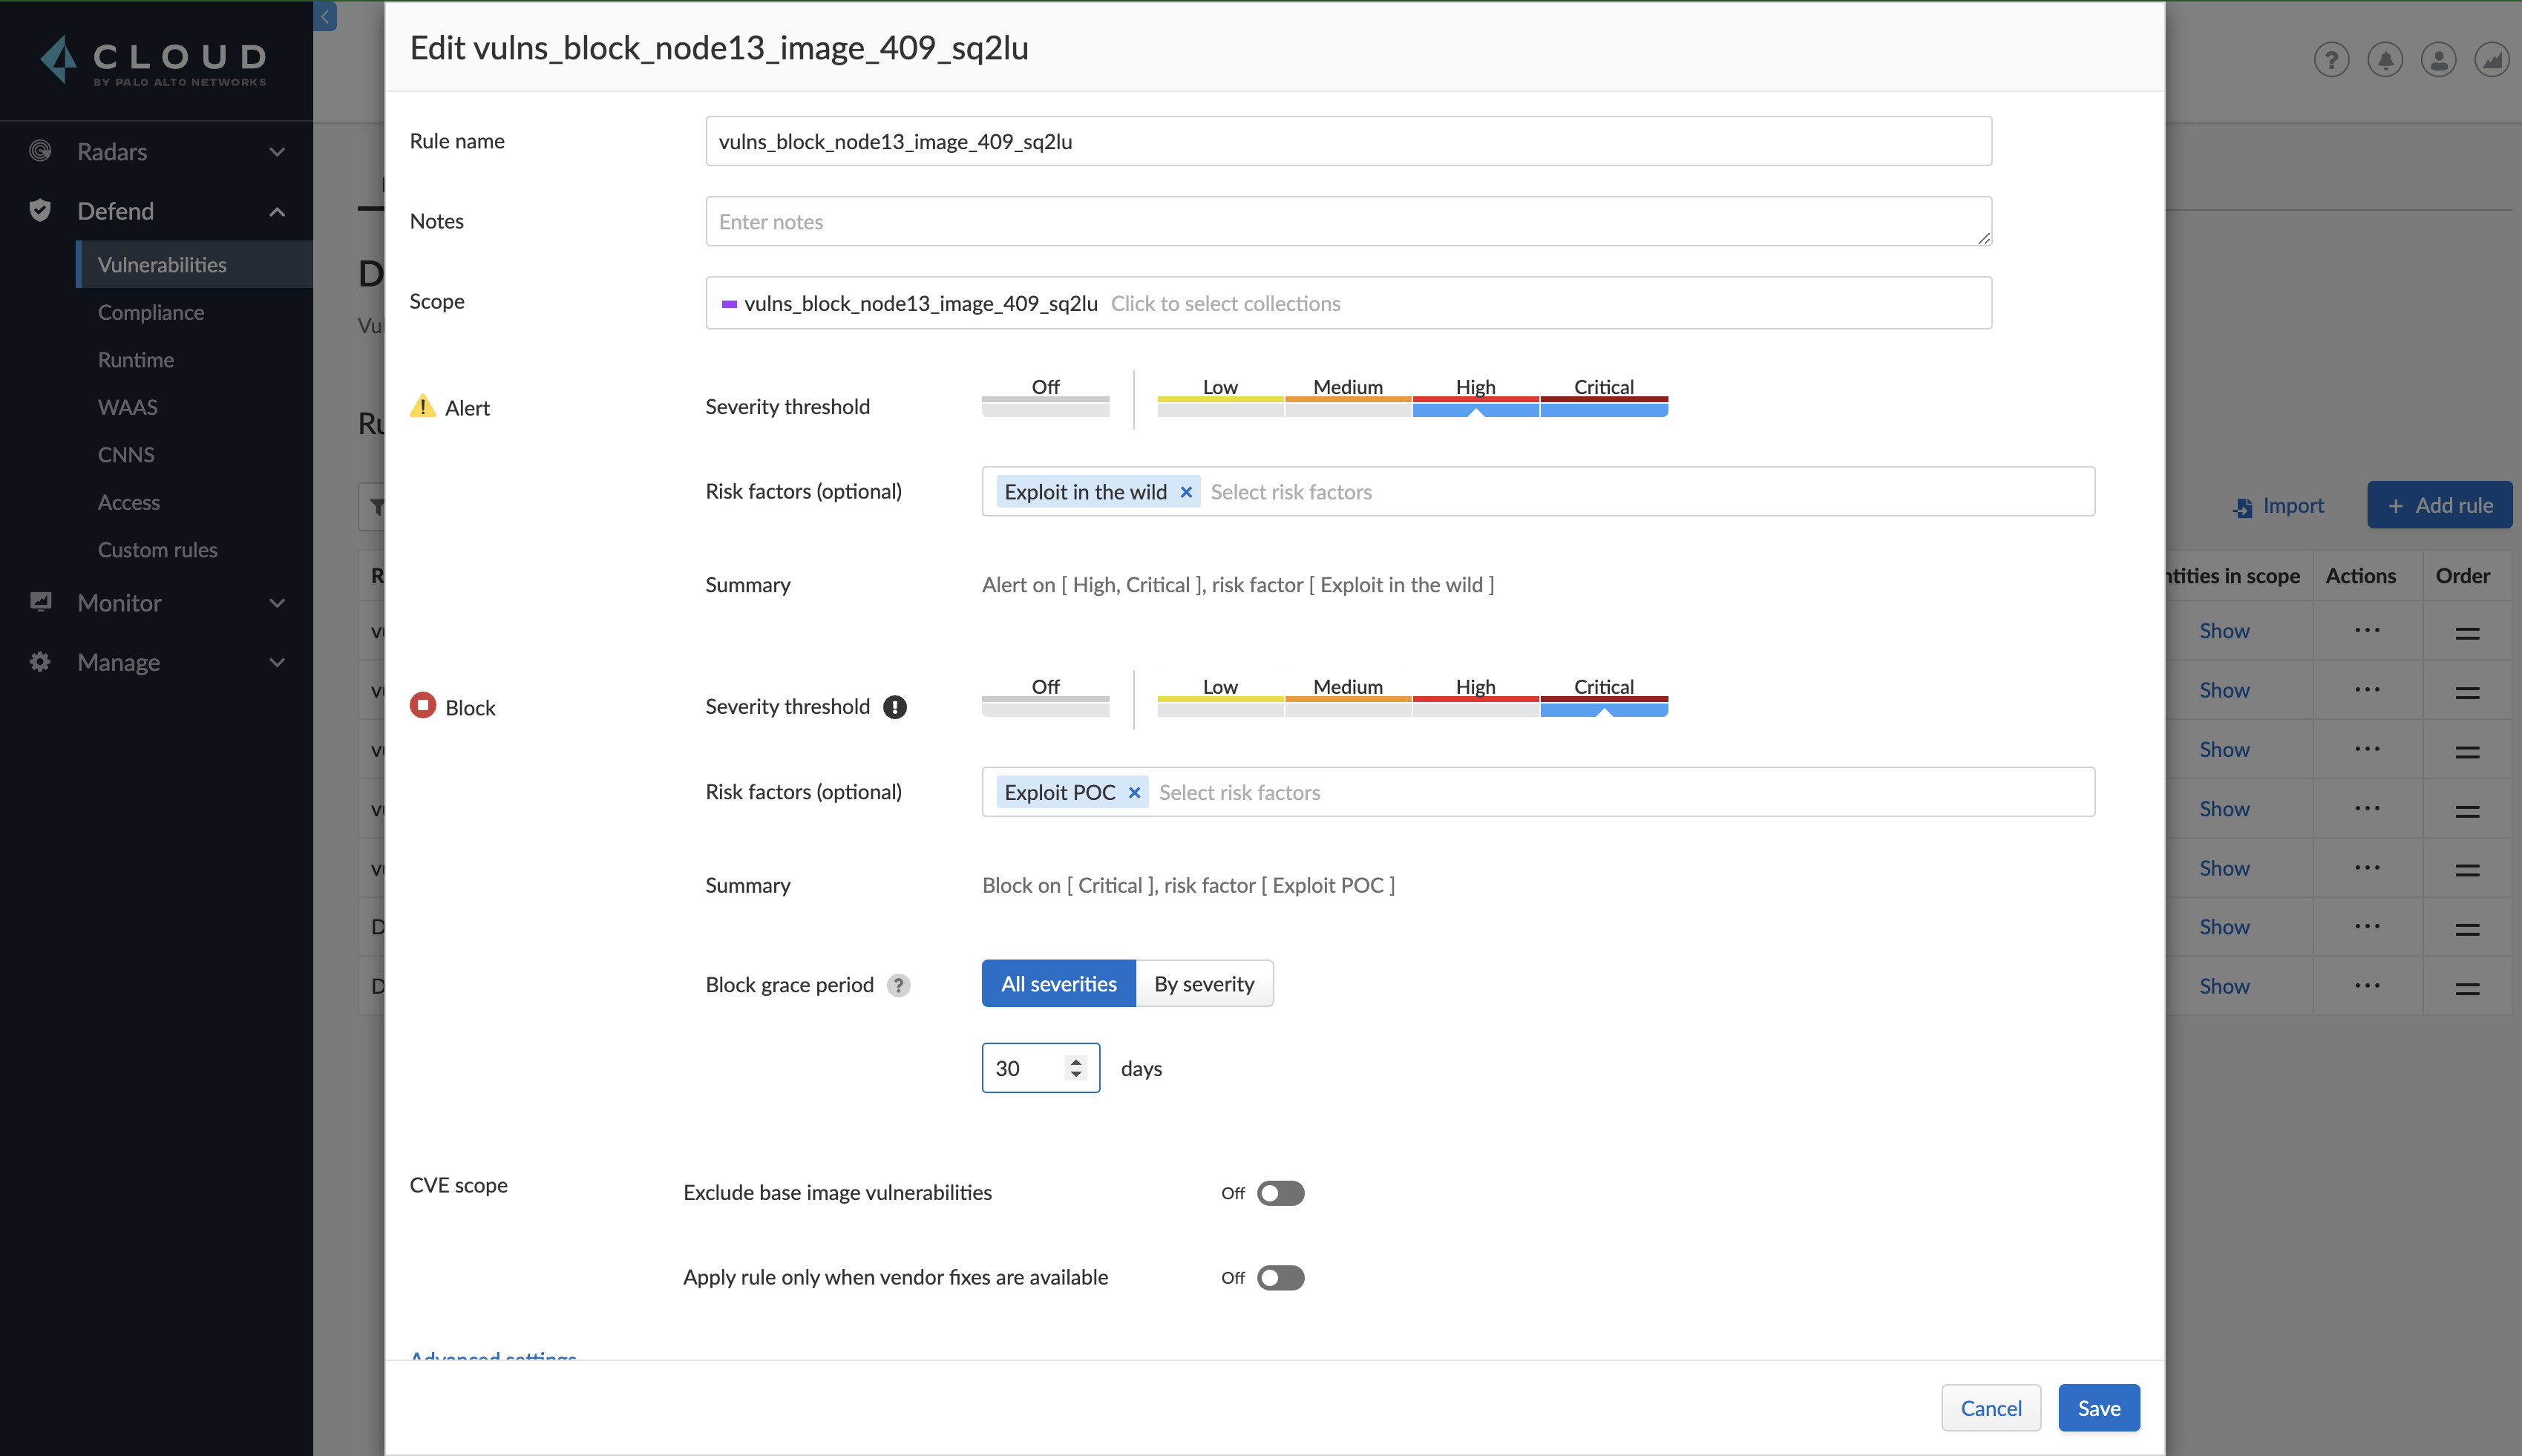This screenshot has height=1456, width=2522.
Task: Open Custom rules in the Defend menu
Action: [x=158, y=550]
